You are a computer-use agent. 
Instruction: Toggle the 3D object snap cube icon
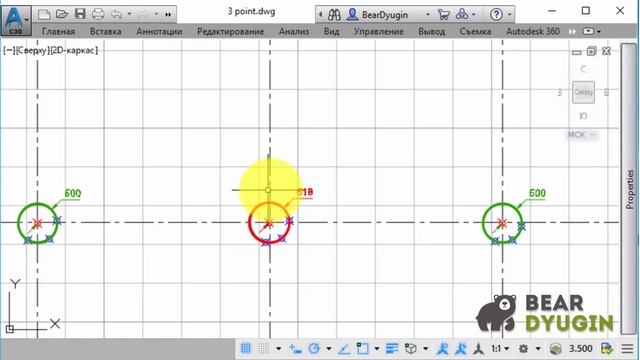click(x=411, y=349)
